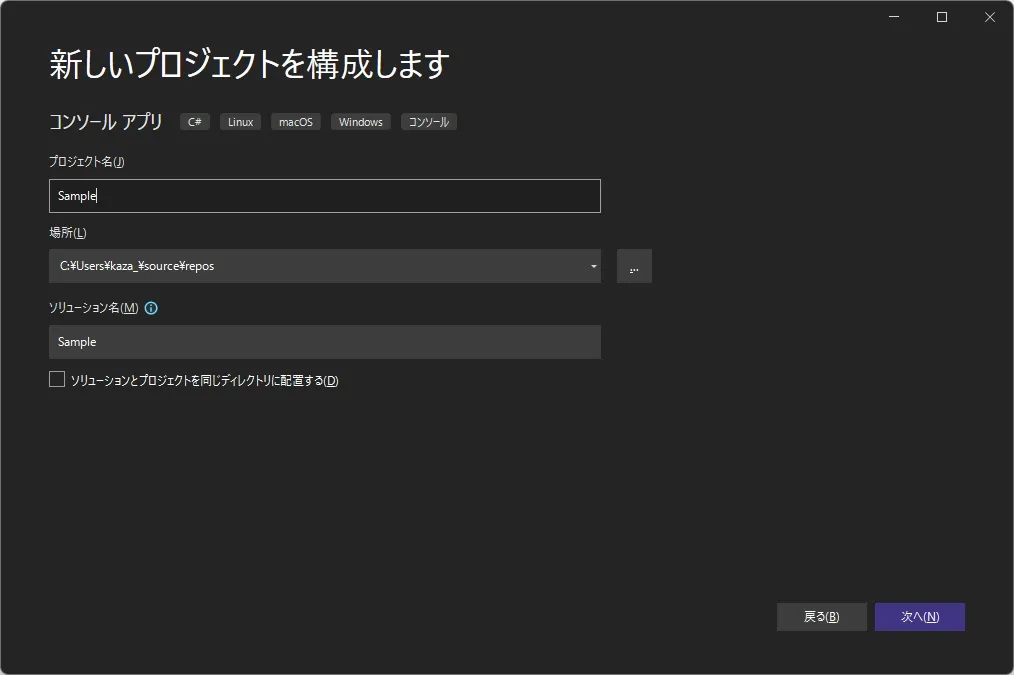Click the Windows platform tag
Screen dimensions: 1014x675
360,121
